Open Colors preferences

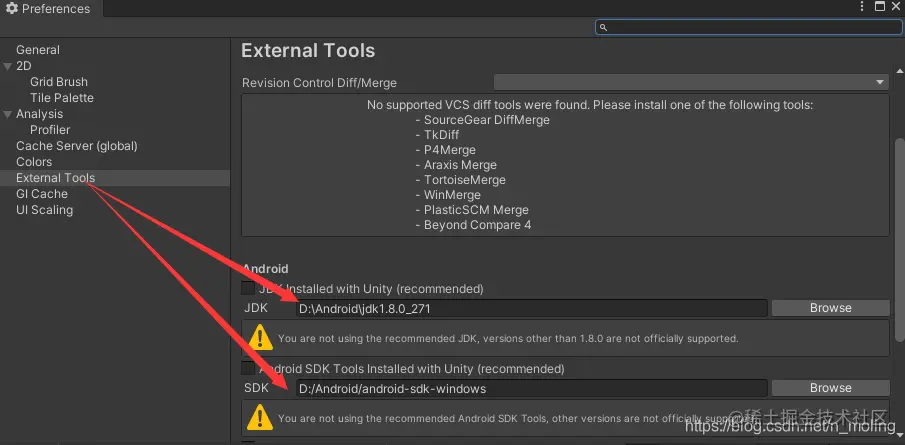coord(34,162)
